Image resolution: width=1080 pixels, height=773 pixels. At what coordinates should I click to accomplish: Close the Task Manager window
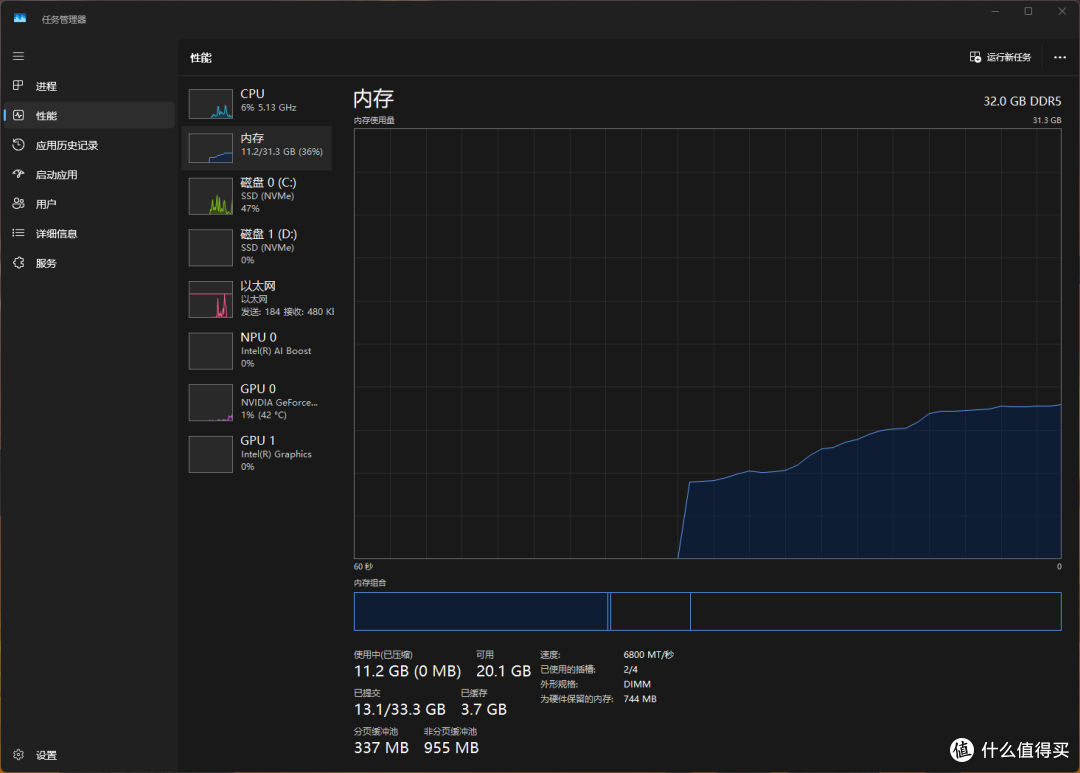[1062, 12]
